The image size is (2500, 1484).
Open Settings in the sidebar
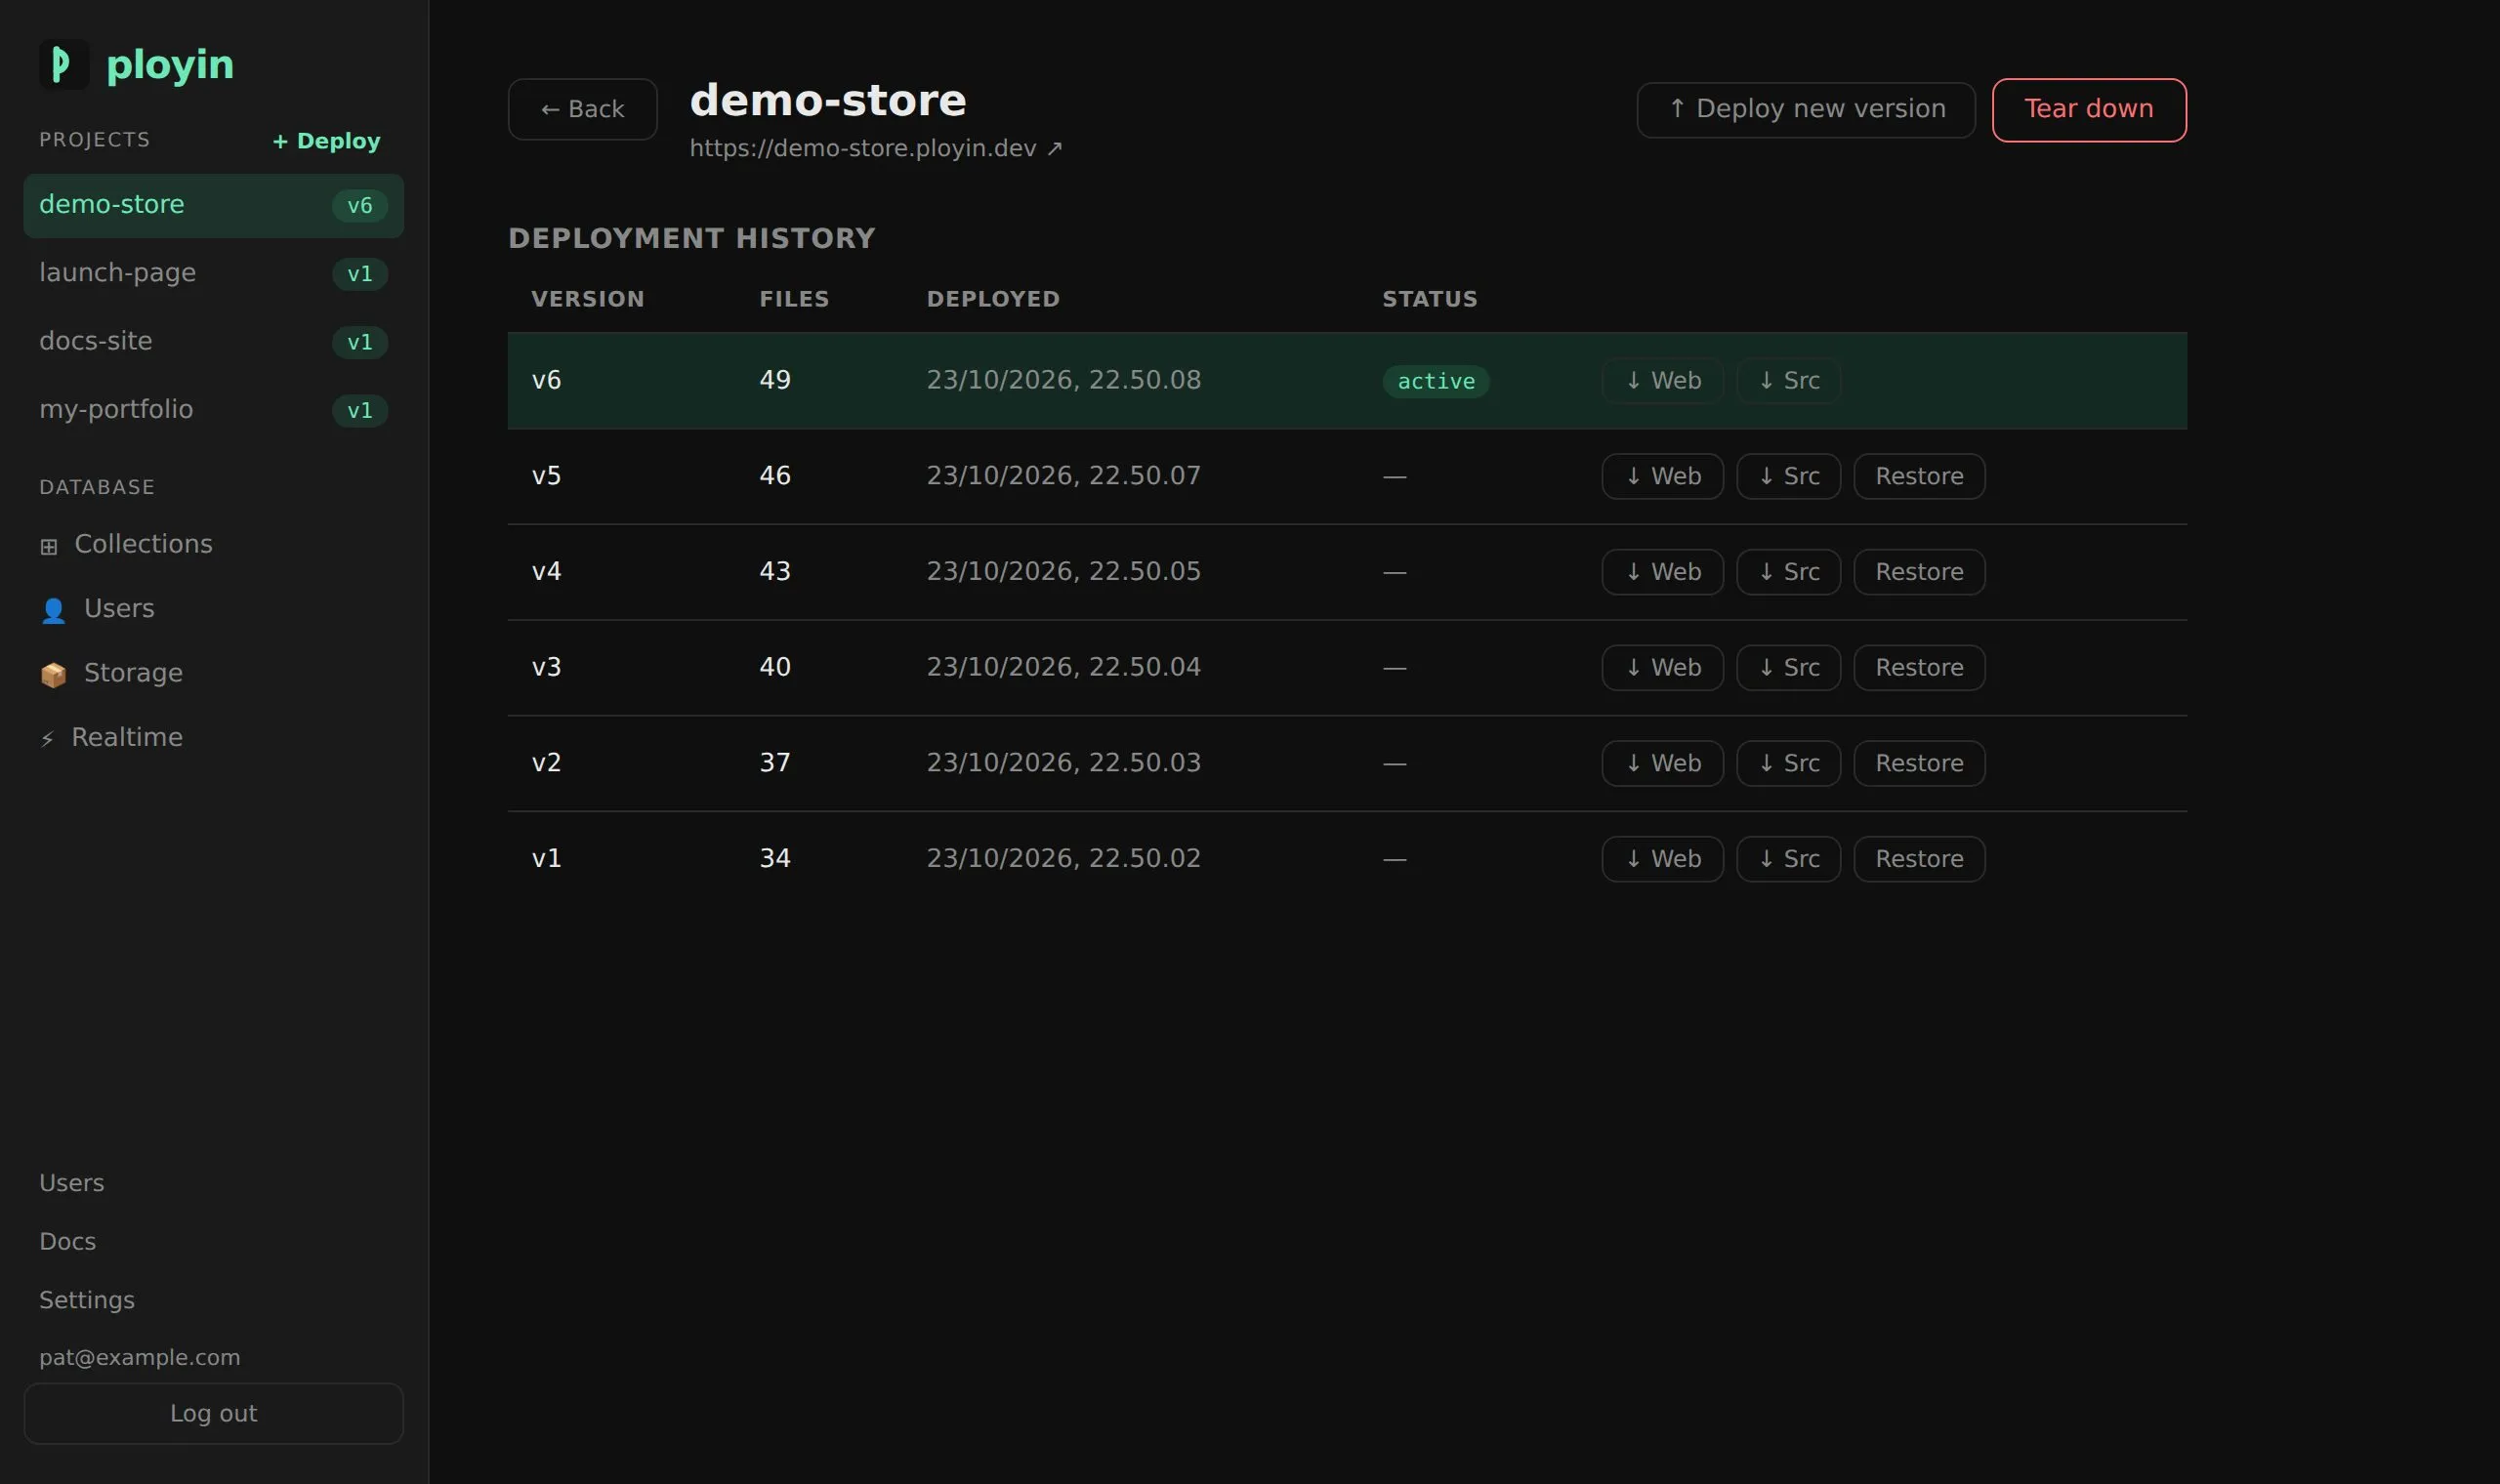click(86, 1300)
